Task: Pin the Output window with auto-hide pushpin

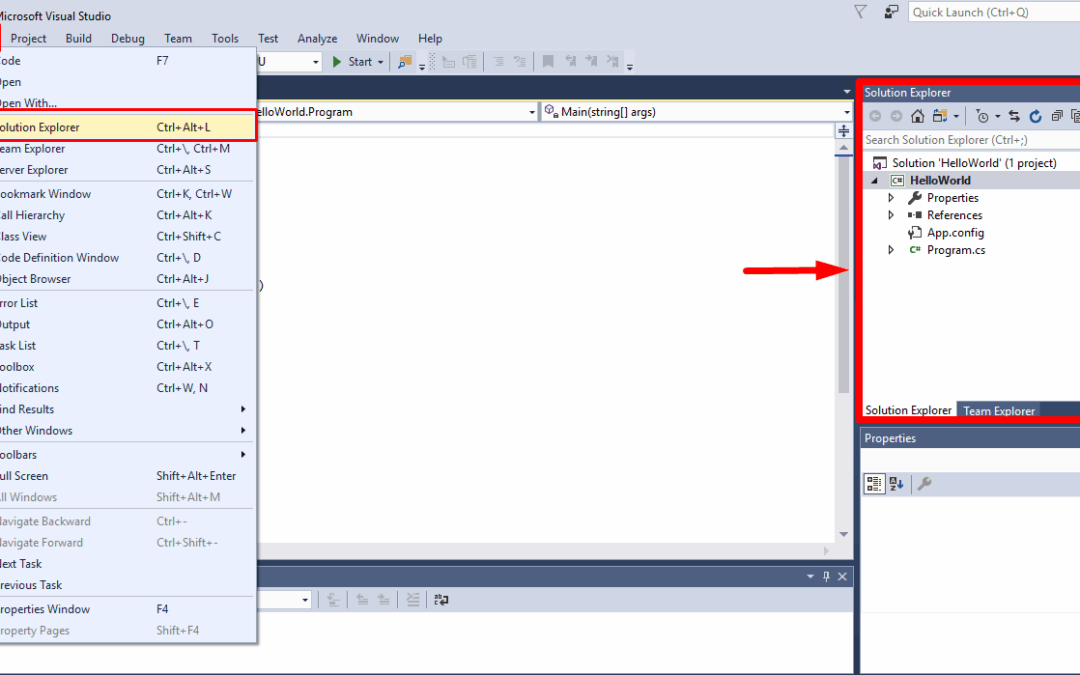Action: [x=826, y=577]
